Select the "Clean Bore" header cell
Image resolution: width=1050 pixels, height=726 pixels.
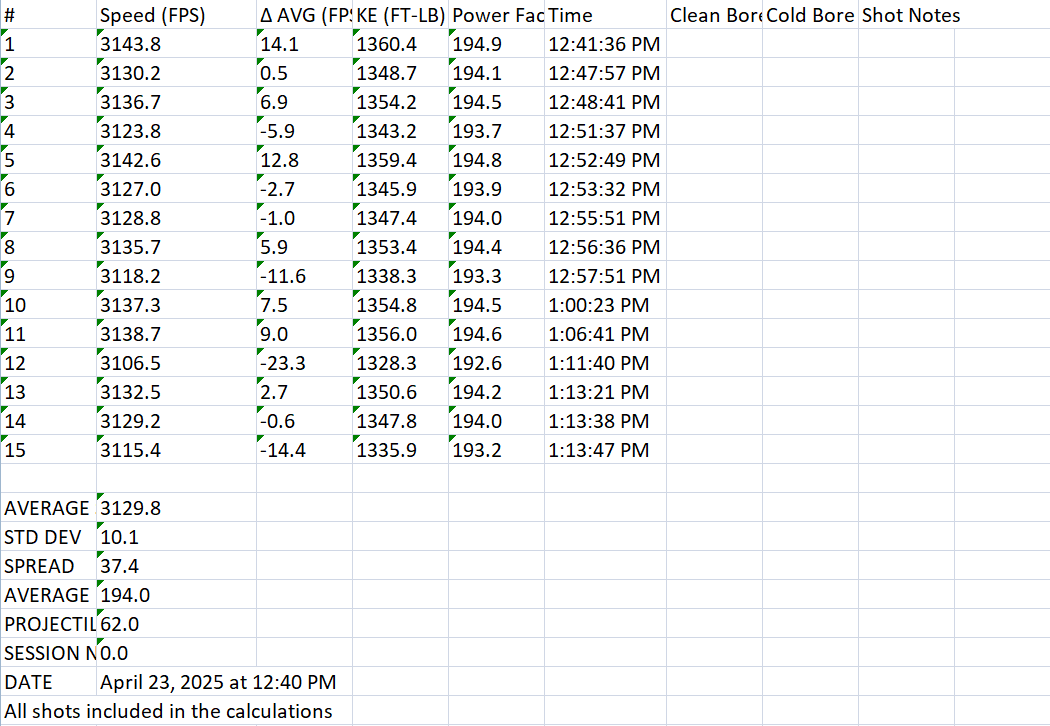[714, 15]
